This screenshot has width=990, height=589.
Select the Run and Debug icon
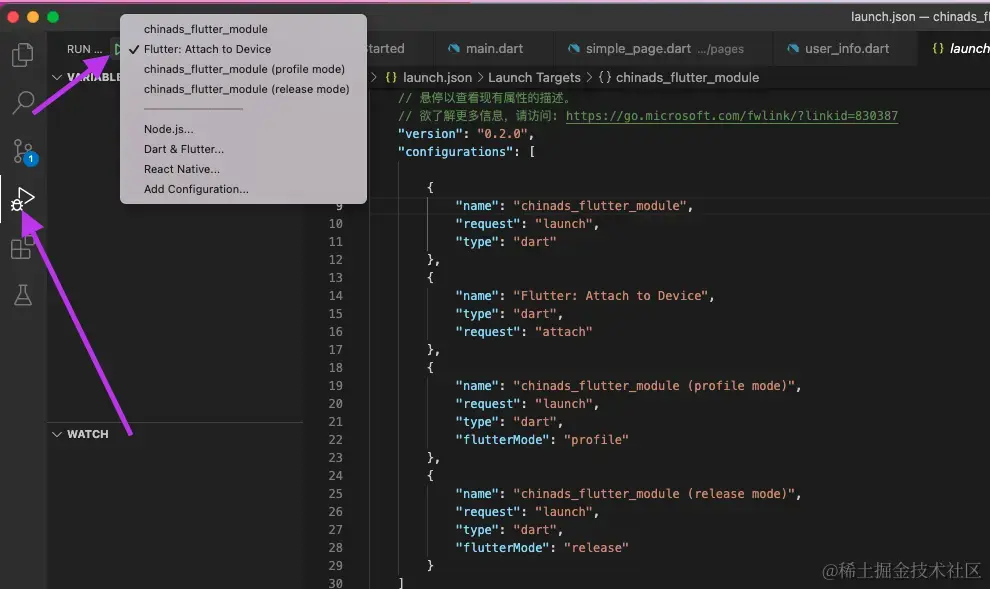[x=22, y=199]
